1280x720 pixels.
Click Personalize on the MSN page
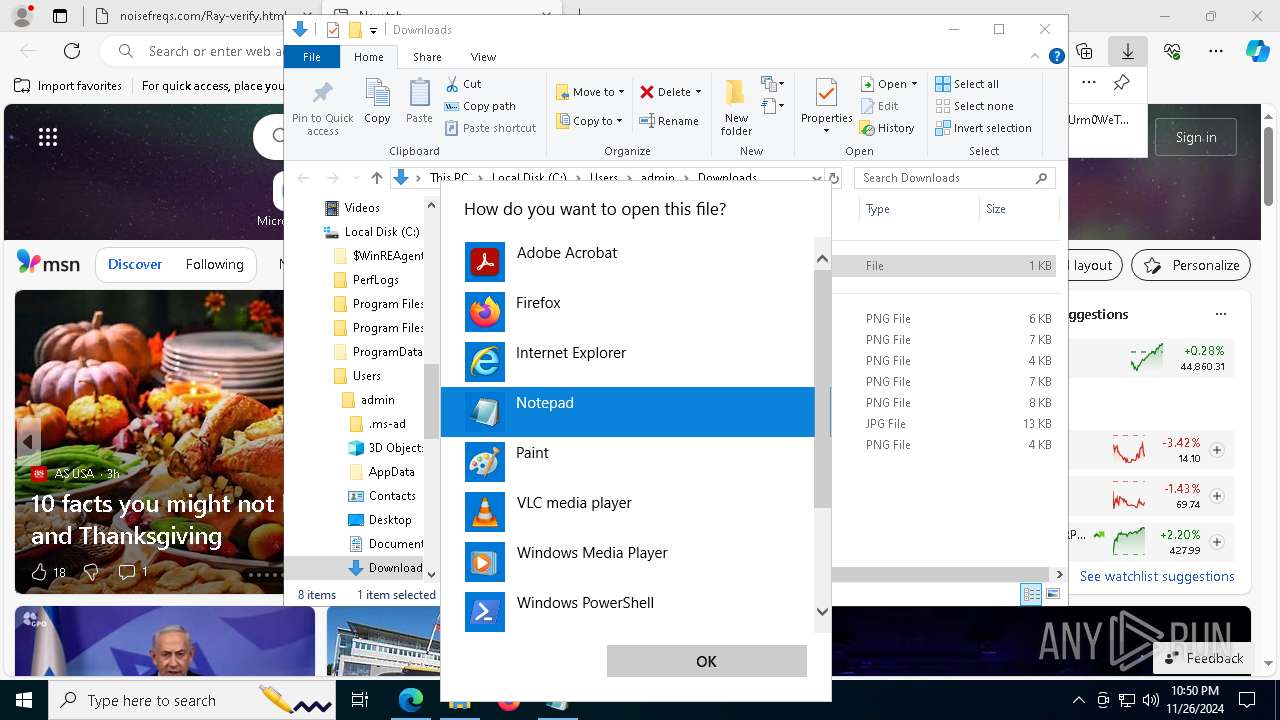coord(1192,265)
